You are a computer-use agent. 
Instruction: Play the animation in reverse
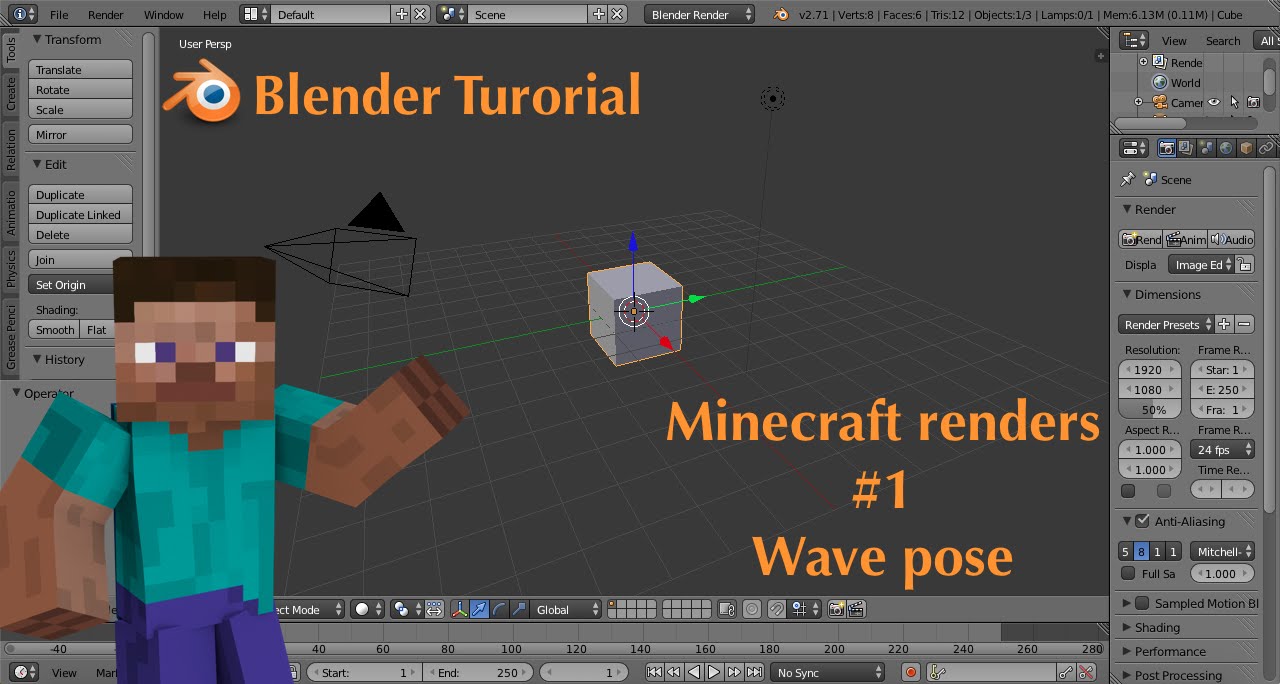(x=695, y=673)
